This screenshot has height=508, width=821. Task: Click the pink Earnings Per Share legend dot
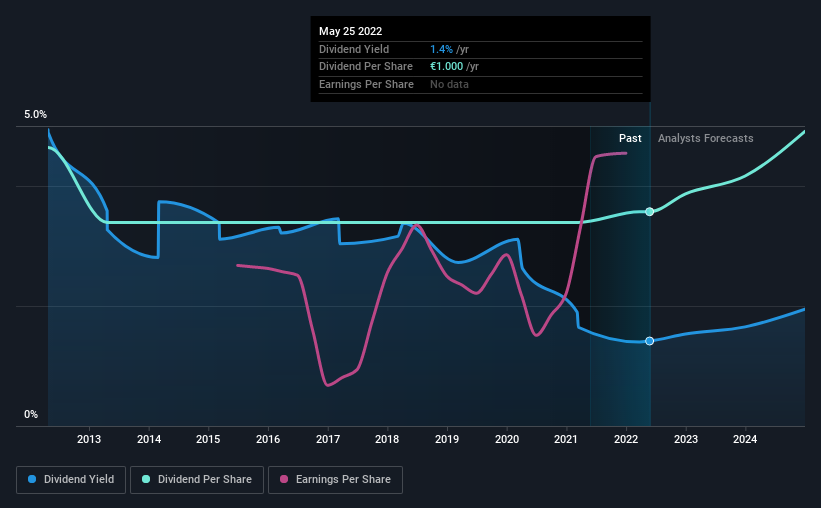[284, 479]
